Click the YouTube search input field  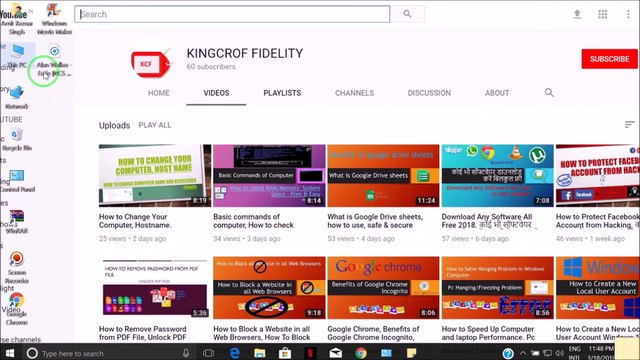click(232, 14)
